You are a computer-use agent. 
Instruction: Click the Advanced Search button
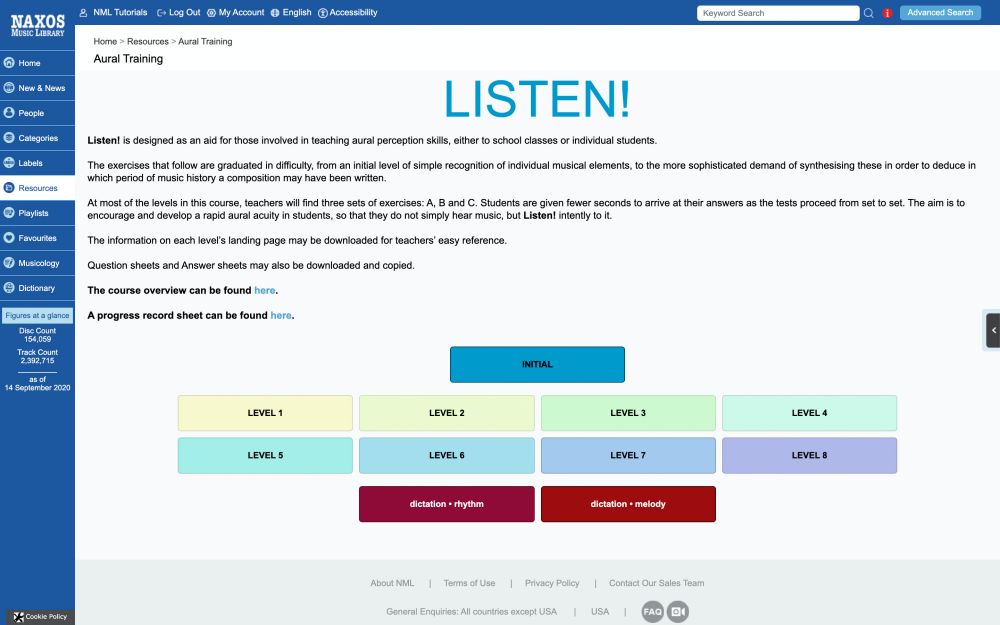(x=940, y=13)
